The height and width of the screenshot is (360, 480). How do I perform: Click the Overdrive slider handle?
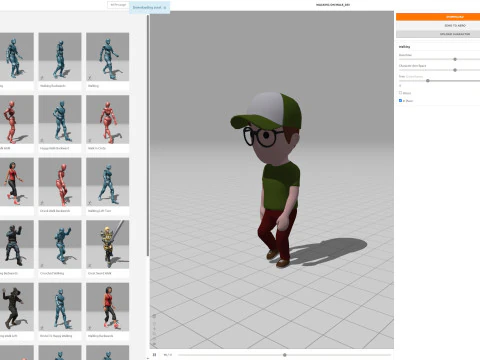455,59
